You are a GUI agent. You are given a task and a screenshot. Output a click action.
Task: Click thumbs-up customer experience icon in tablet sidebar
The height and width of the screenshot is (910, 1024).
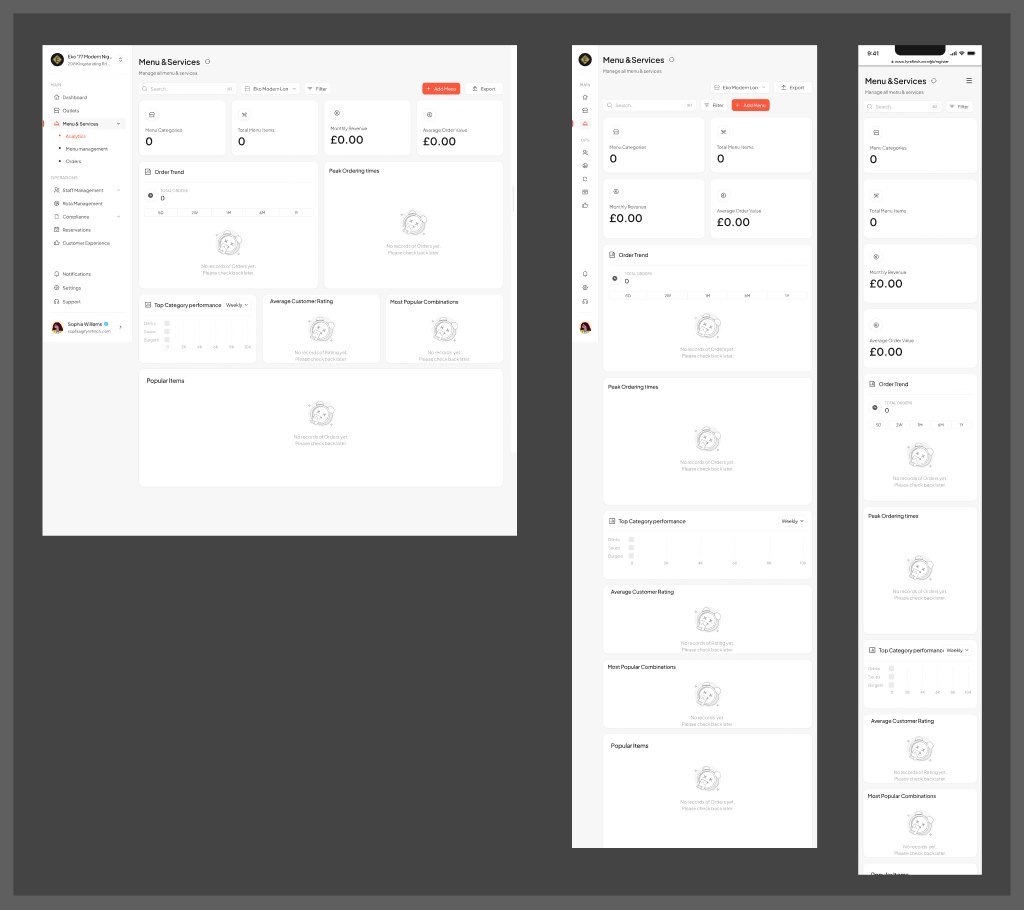click(x=585, y=205)
